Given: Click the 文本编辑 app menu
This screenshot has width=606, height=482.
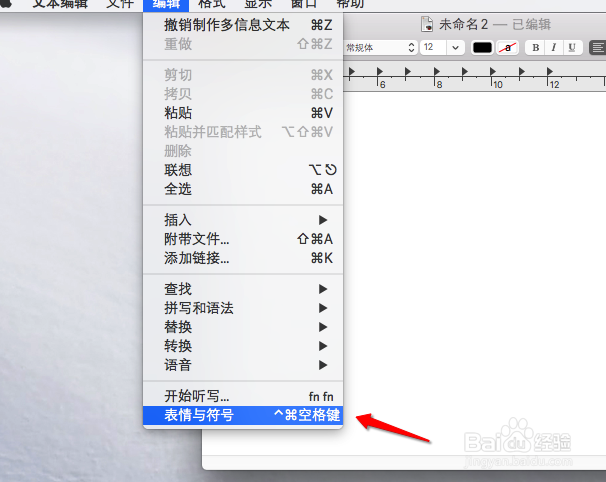Looking at the screenshot, I should pos(60,4).
